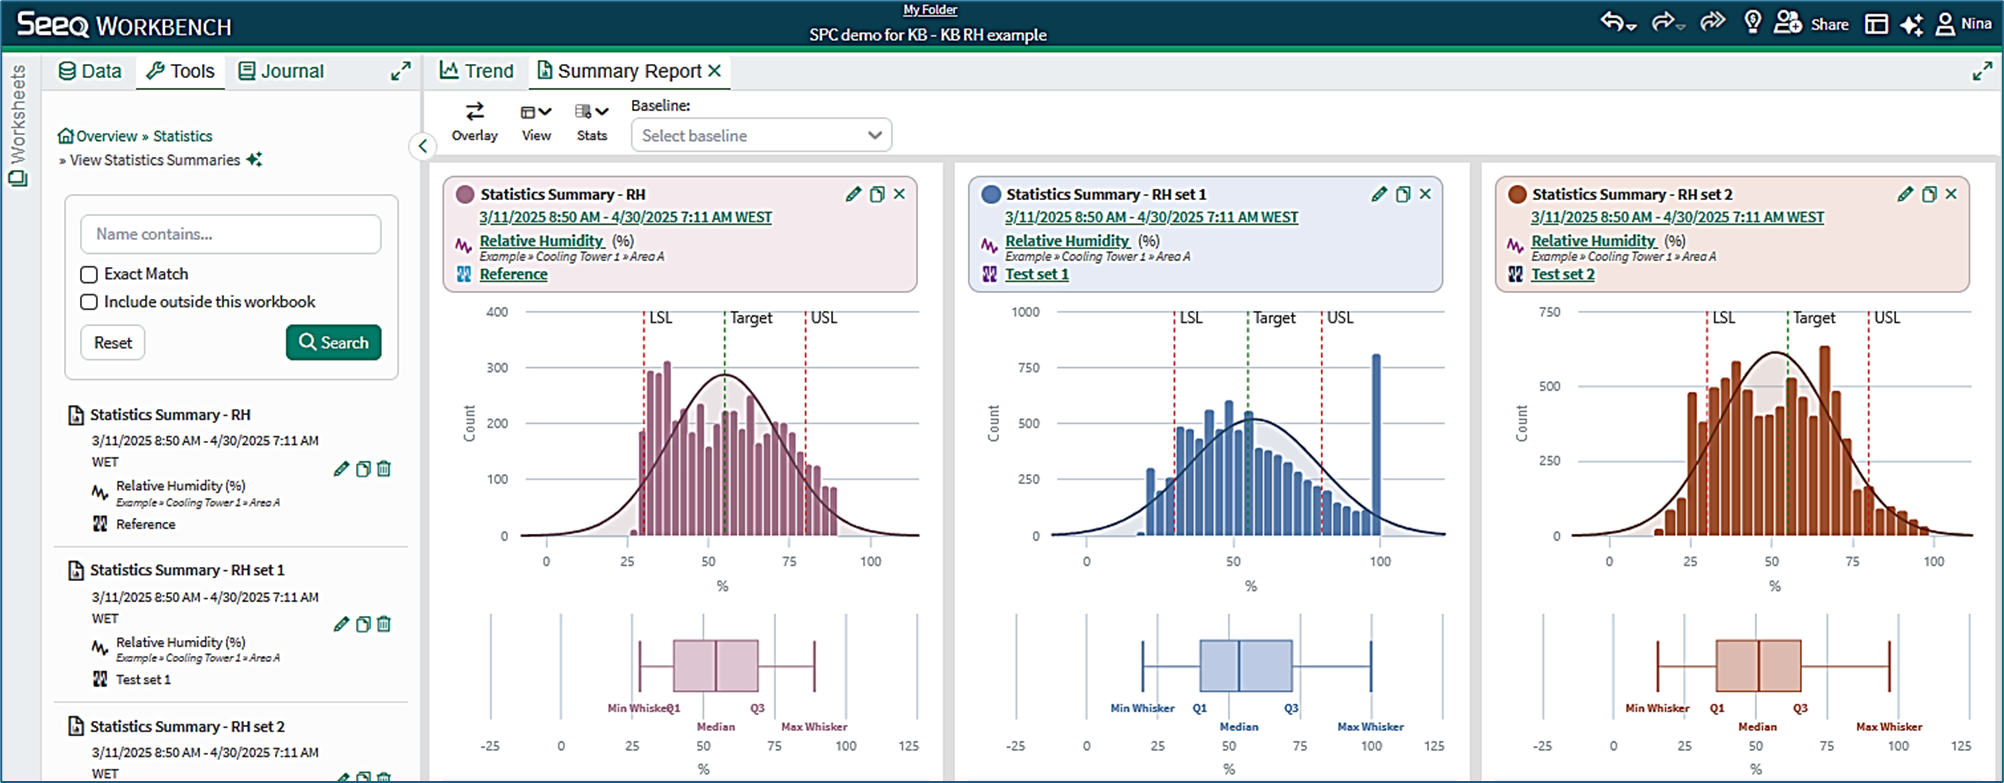Trash Statistics Summary - RH set 1 list entry
Image resolution: width=2004 pixels, height=783 pixels.
pyautogui.click(x=384, y=625)
